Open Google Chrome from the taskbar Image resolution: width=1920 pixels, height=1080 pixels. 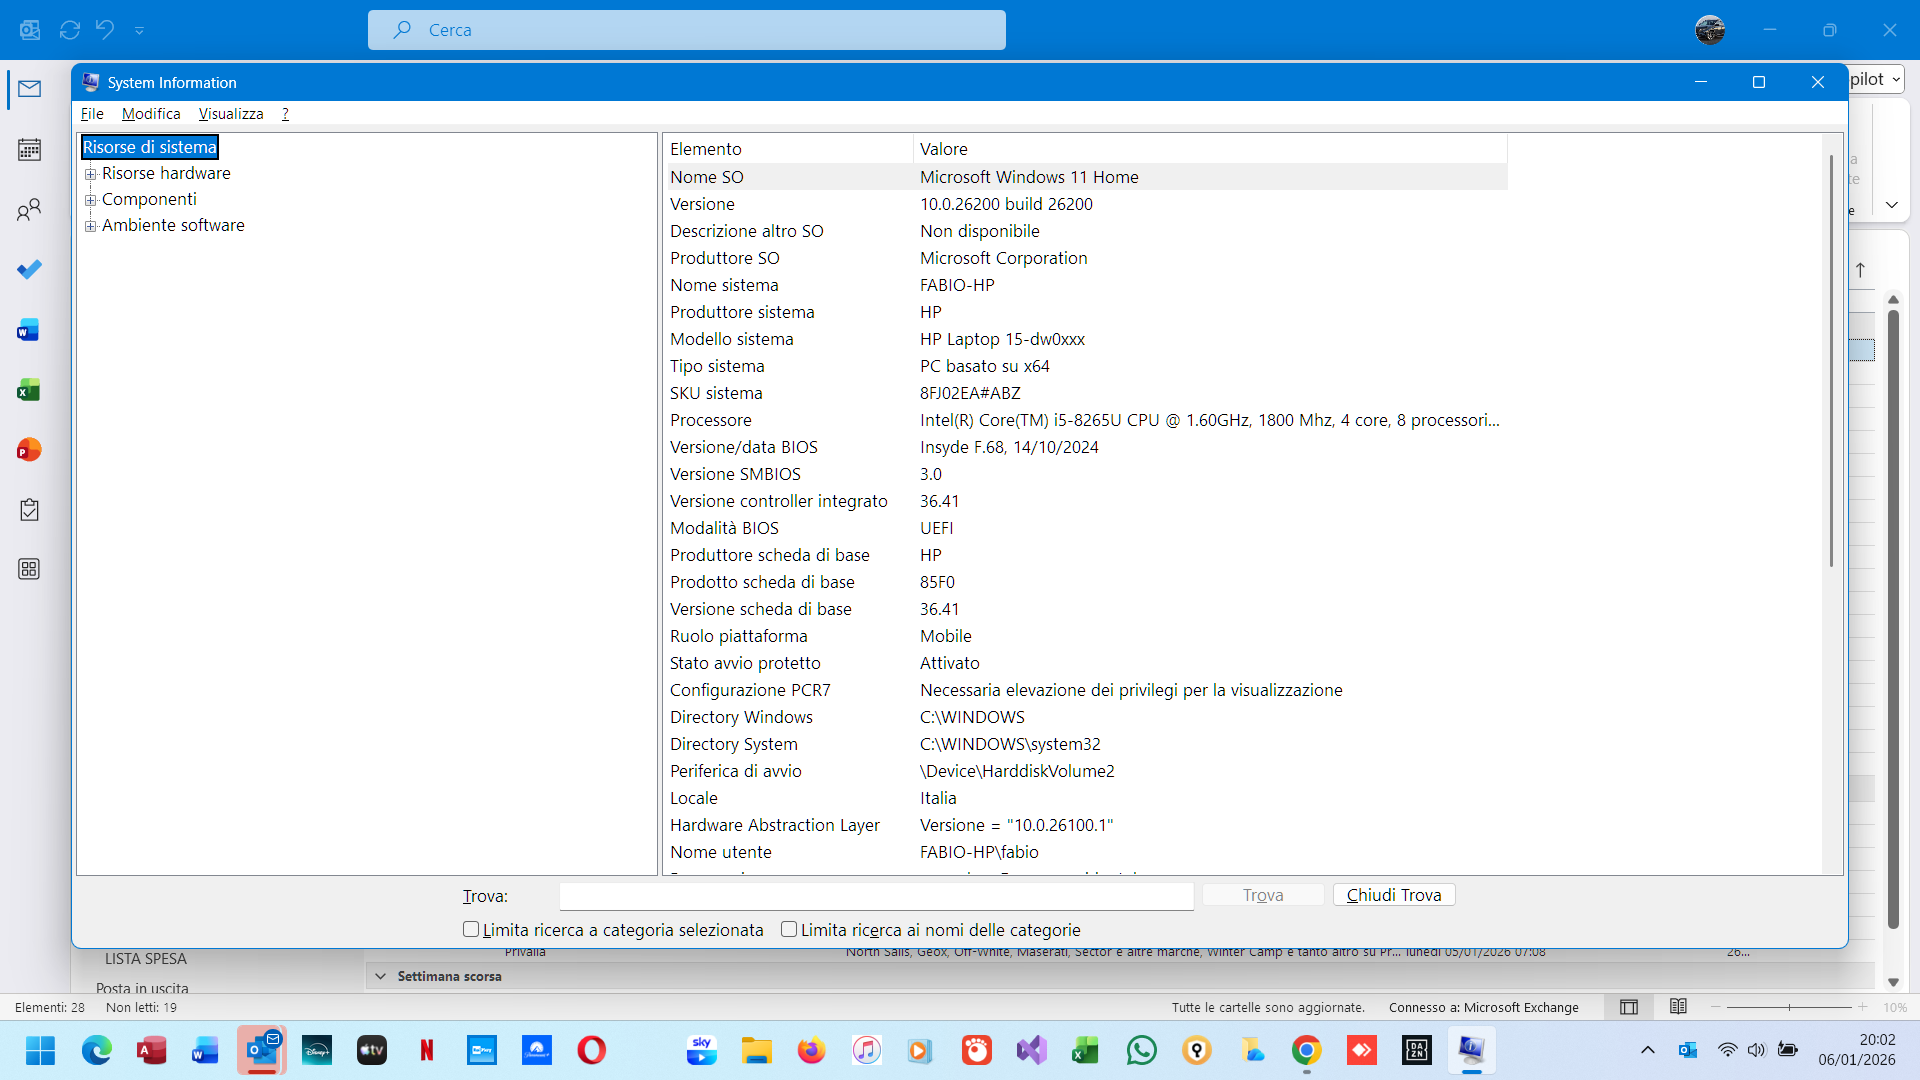tap(1306, 1050)
